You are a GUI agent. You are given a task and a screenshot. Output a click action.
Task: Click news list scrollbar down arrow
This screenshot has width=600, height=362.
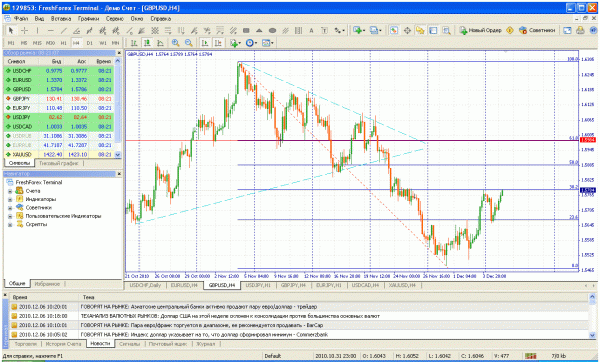[x=592, y=334]
